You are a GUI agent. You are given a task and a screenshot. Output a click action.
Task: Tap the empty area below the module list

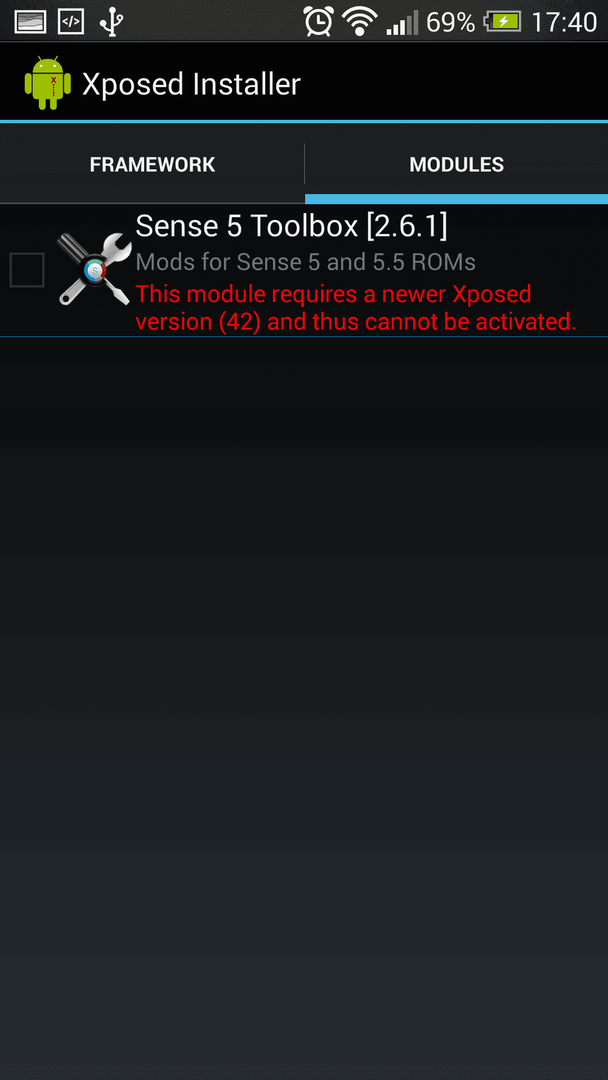tap(304, 708)
